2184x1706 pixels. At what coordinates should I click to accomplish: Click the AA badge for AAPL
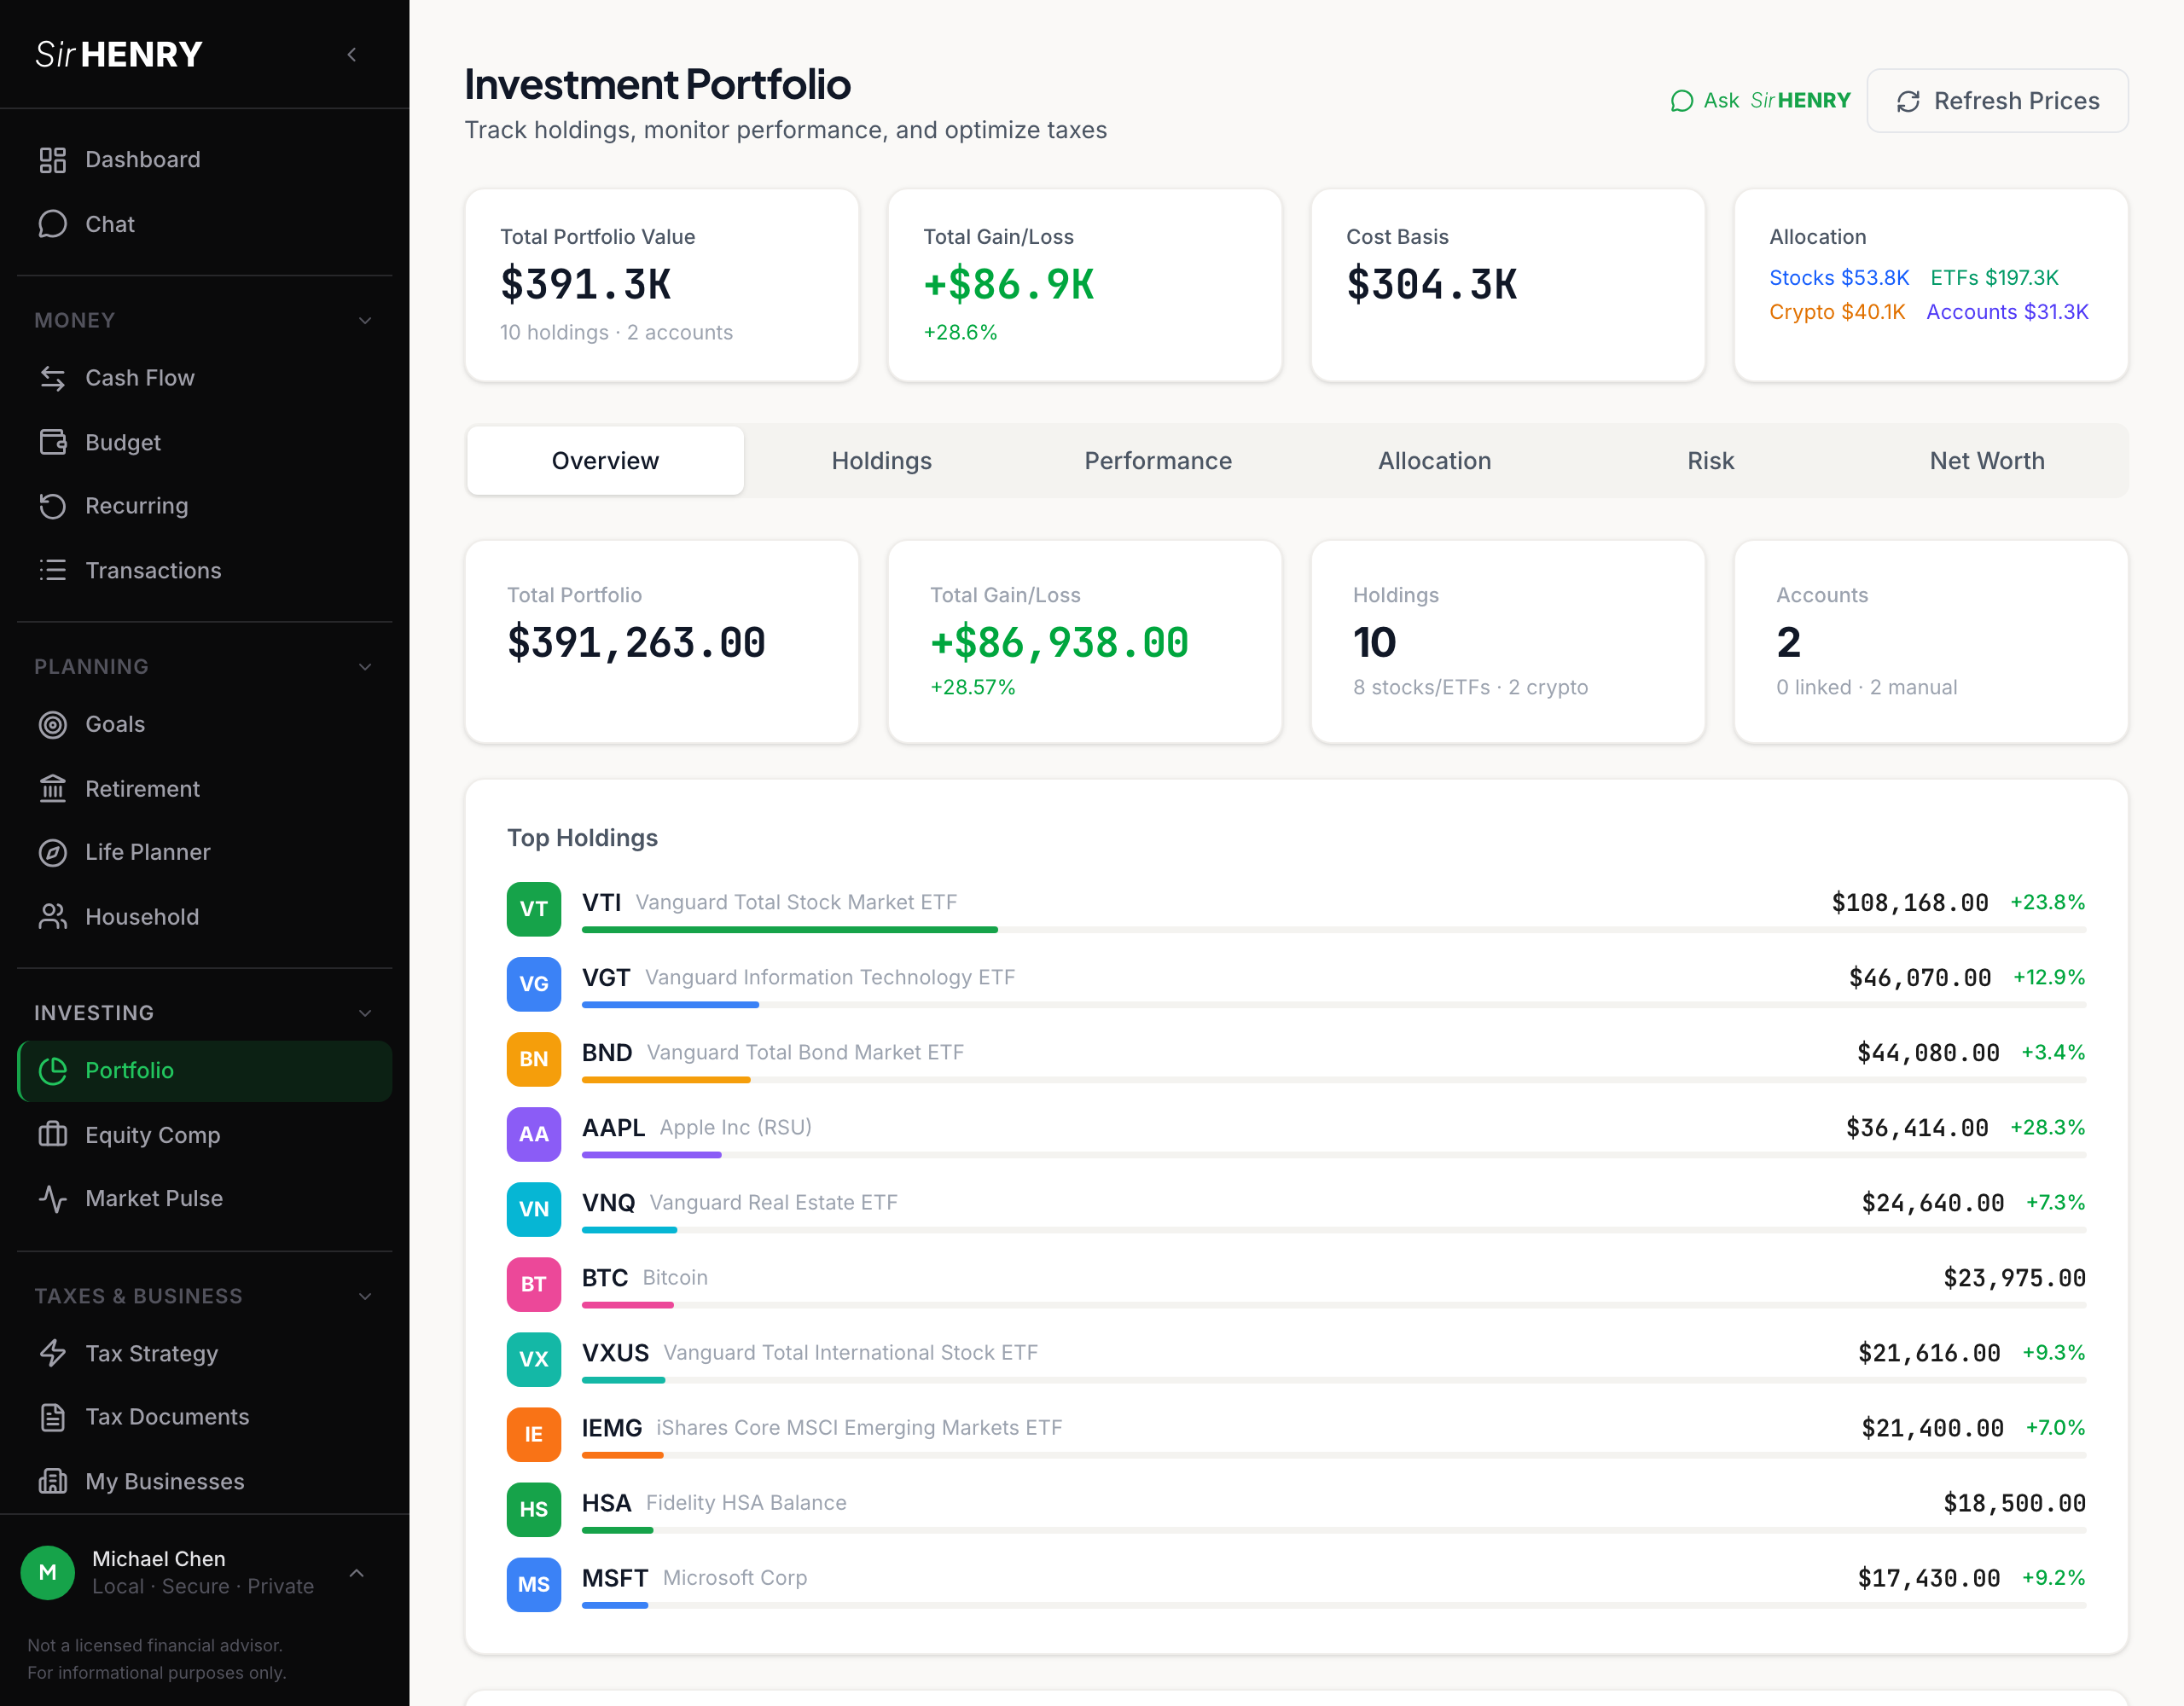click(x=533, y=1134)
